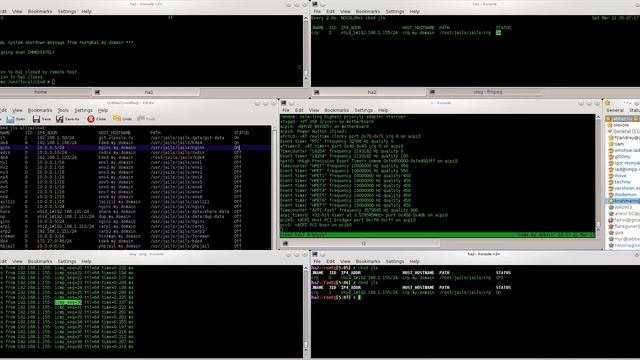Screen dimensions: 640x360
Task: Click the green tmux status bar in boot-log Konsole
Action: (x=438, y=235)
